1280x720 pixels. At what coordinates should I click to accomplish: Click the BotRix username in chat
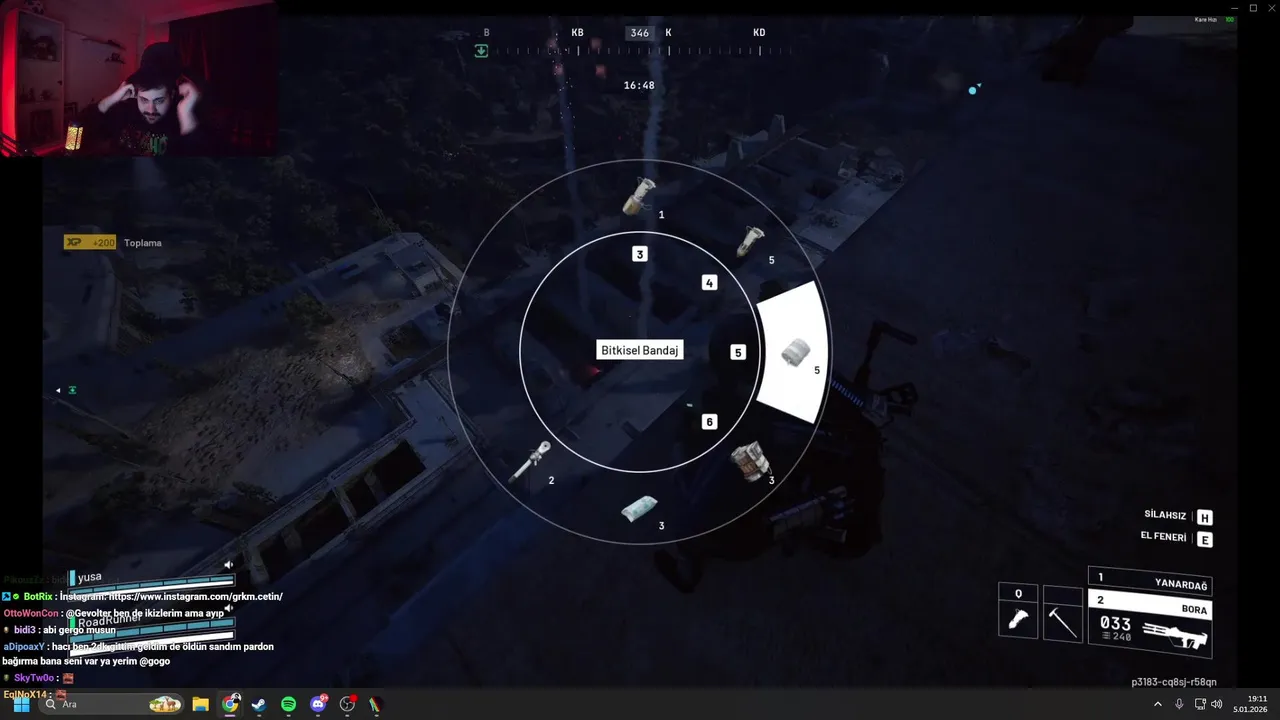[x=38, y=596]
